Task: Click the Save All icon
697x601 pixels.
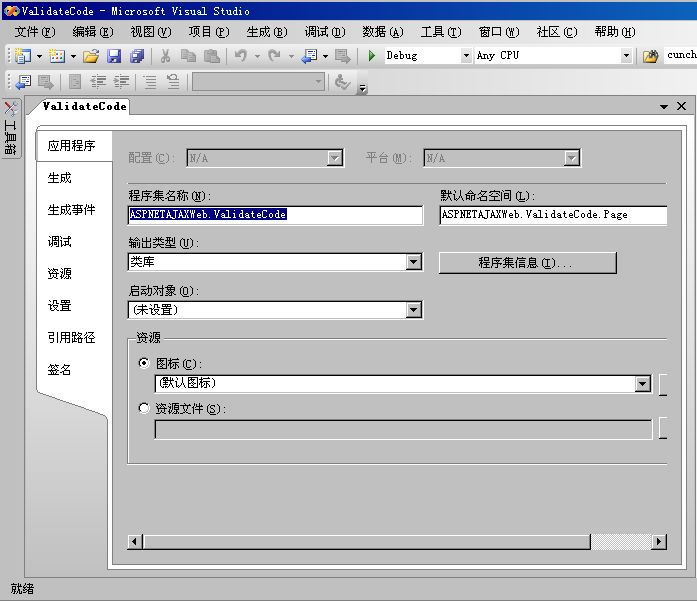Action: click(x=137, y=56)
